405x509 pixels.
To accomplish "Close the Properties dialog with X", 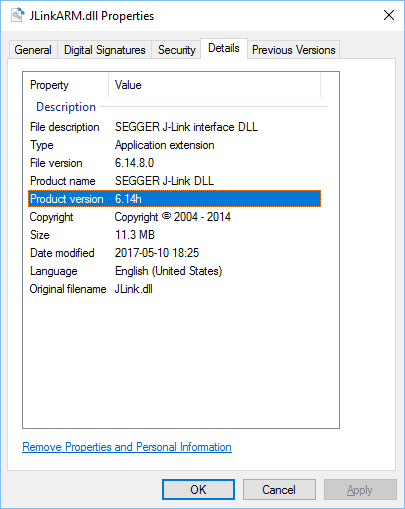I will [389, 15].
